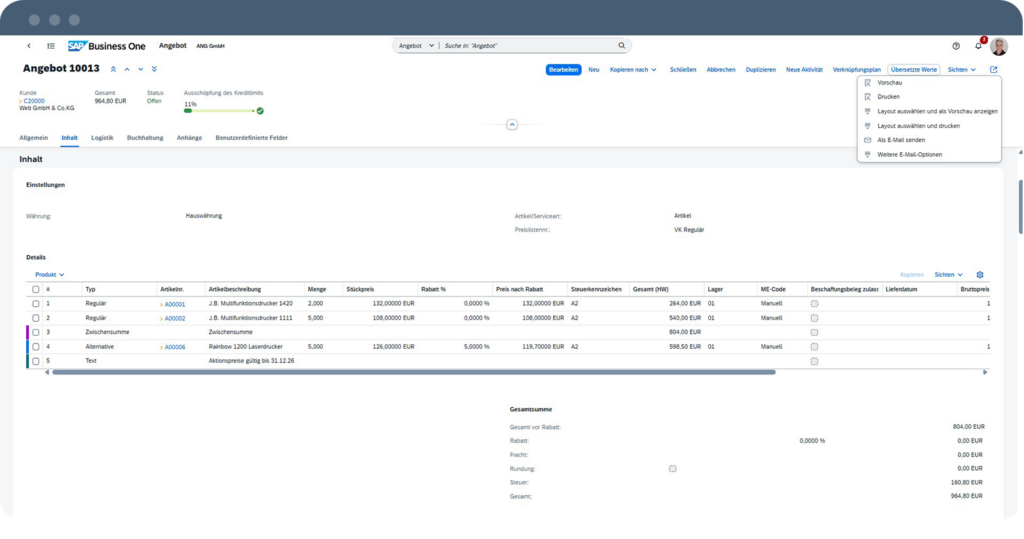Toggle Beschaffungsbeleg checkbox in row 4

pyautogui.click(x=814, y=347)
